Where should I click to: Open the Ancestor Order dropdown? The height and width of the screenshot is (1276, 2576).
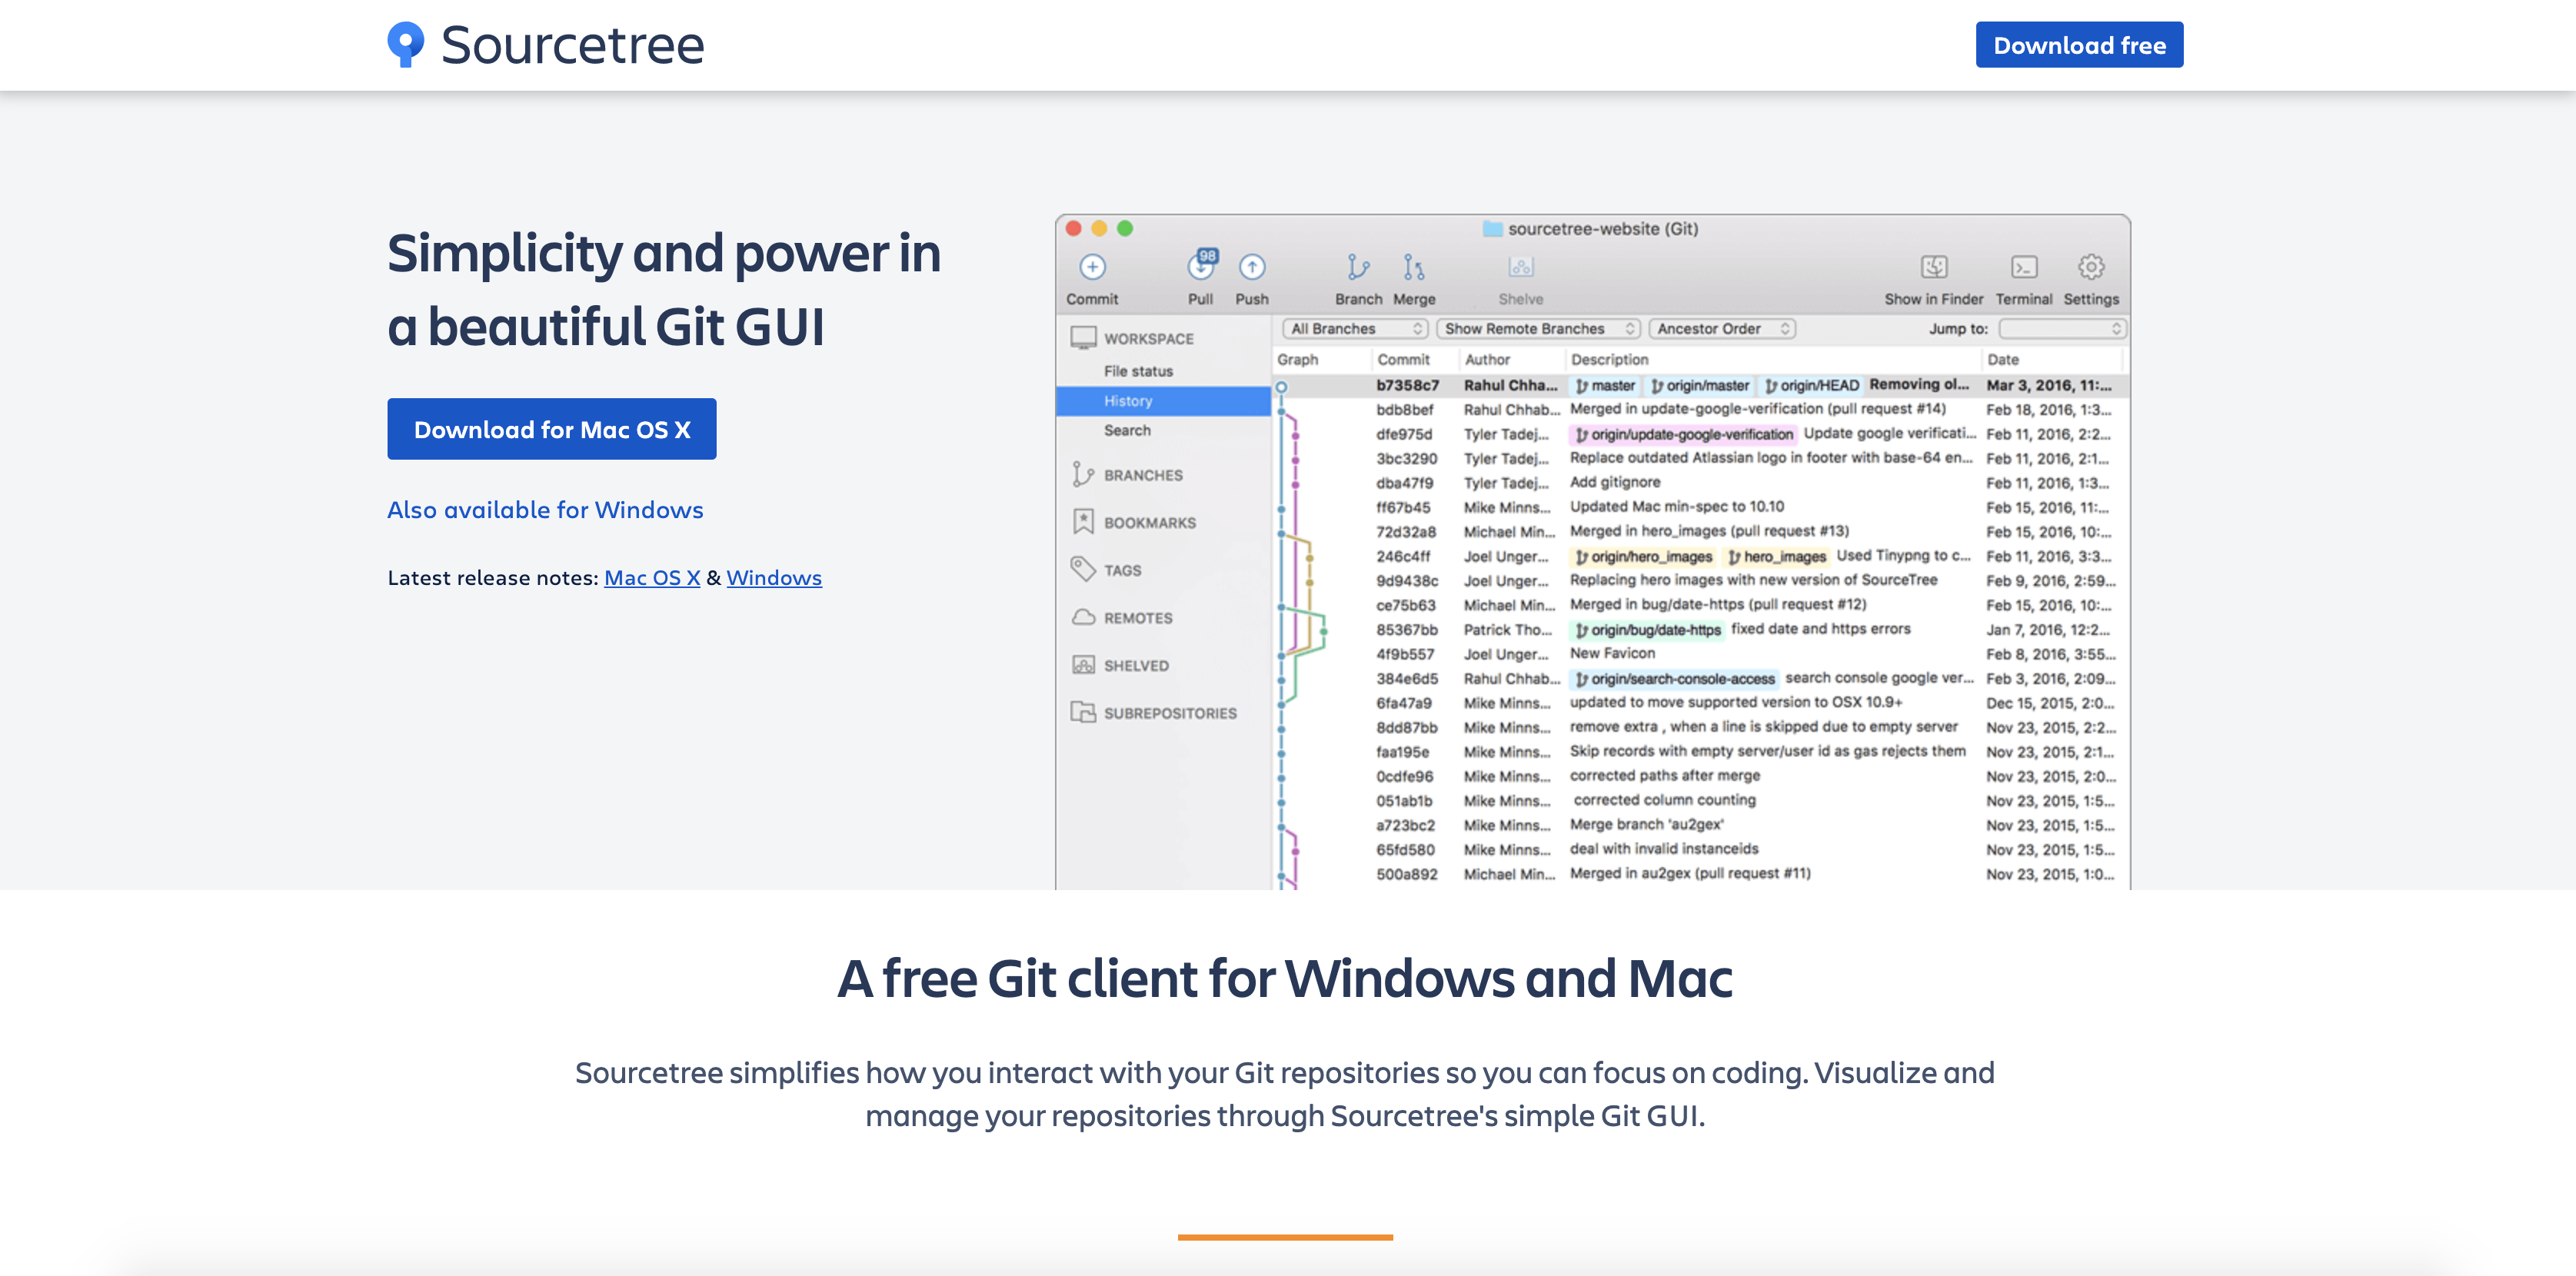click(1722, 328)
